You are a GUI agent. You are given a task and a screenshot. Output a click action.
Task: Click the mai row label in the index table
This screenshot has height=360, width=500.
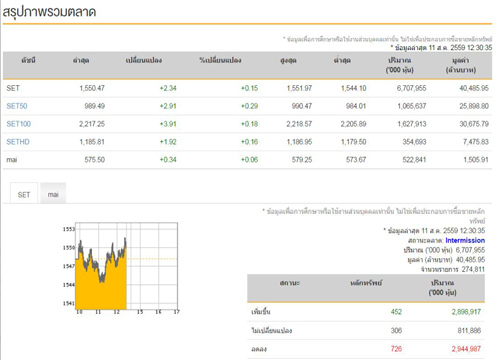[12, 160]
